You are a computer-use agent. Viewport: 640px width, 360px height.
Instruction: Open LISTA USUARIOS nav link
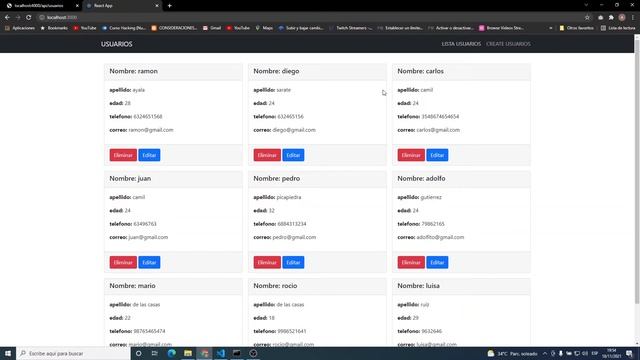(x=461, y=44)
